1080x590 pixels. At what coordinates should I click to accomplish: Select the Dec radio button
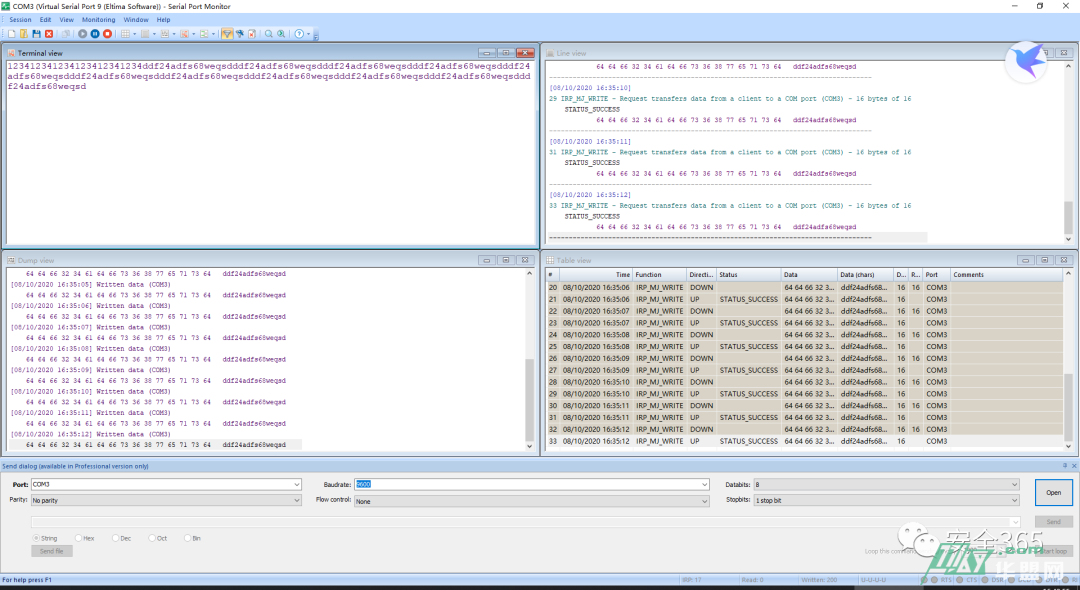click(x=115, y=538)
